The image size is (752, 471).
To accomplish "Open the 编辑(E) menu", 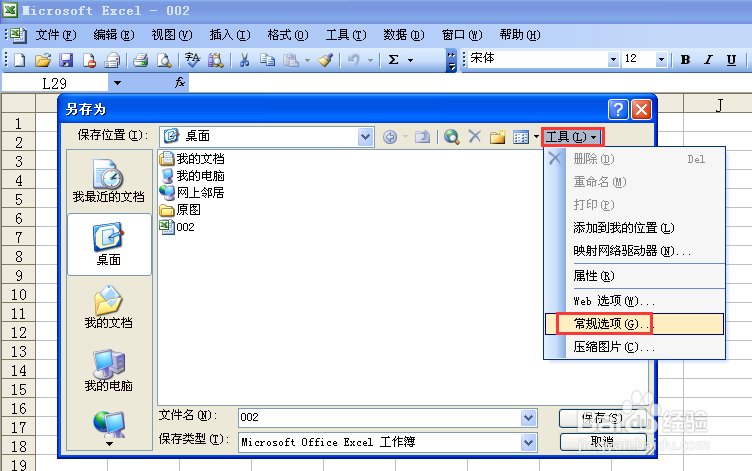I will coord(114,35).
